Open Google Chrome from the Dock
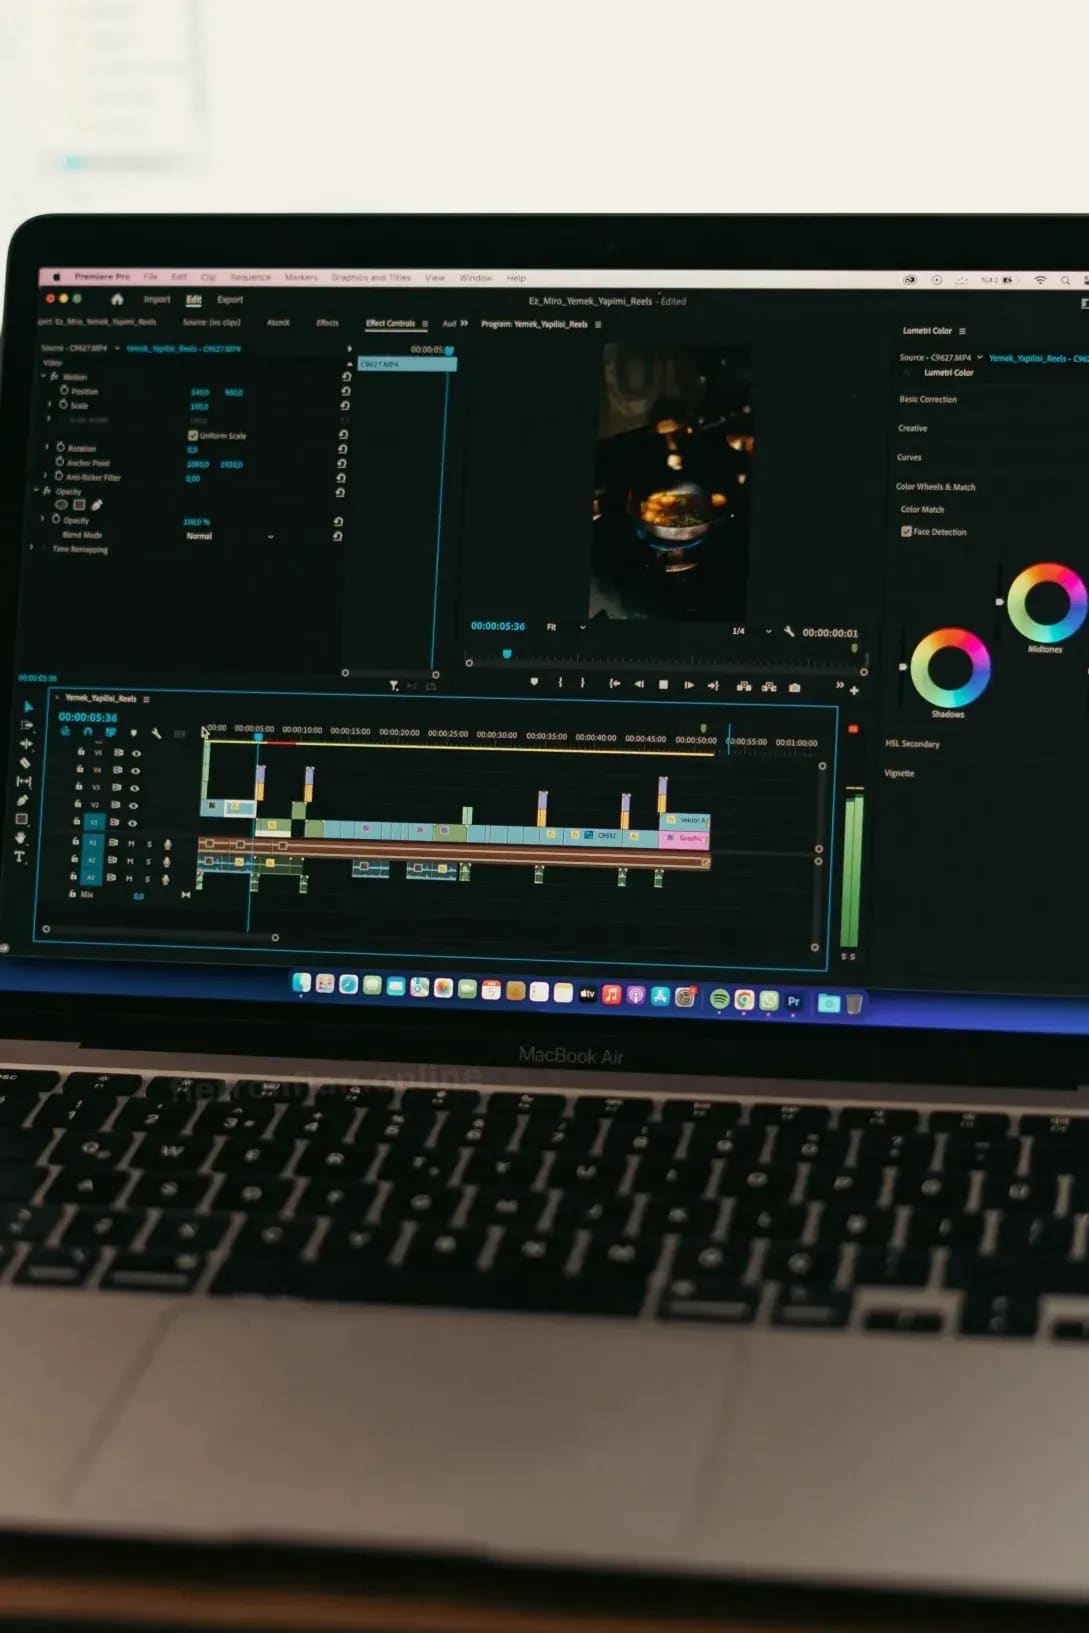Image resolution: width=1089 pixels, height=1633 pixels. pyautogui.click(x=744, y=999)
